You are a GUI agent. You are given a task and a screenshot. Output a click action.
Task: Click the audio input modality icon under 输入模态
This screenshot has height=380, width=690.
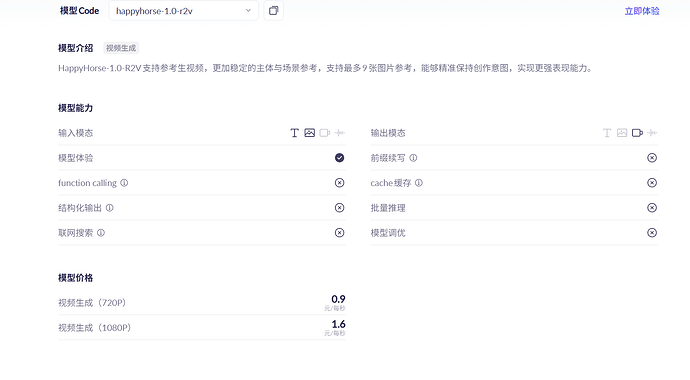pyautogui.click(x=340, y=133)
